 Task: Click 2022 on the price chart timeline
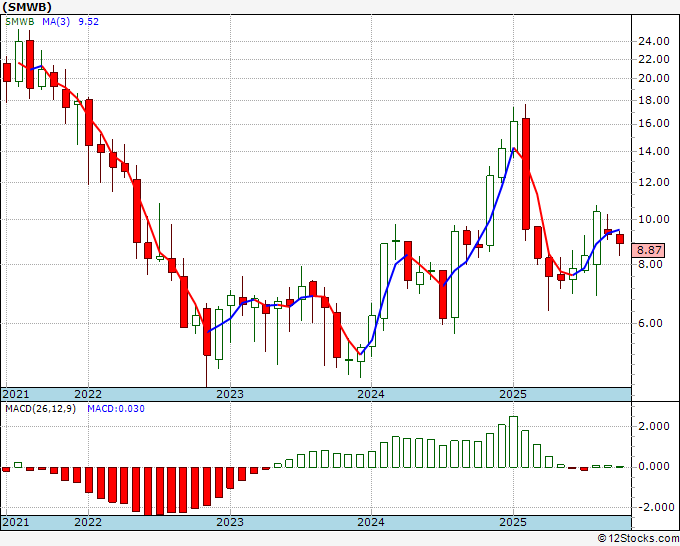88,394
